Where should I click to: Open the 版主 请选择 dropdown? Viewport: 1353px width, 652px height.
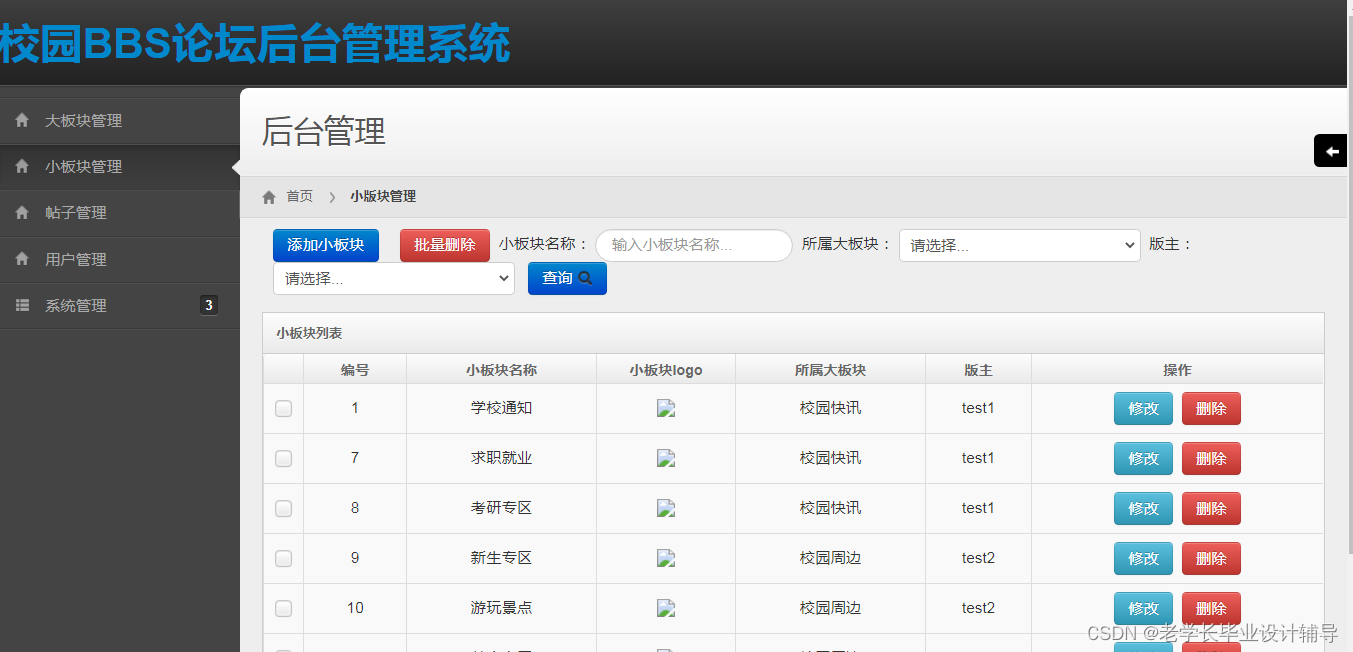click(393, 278)
